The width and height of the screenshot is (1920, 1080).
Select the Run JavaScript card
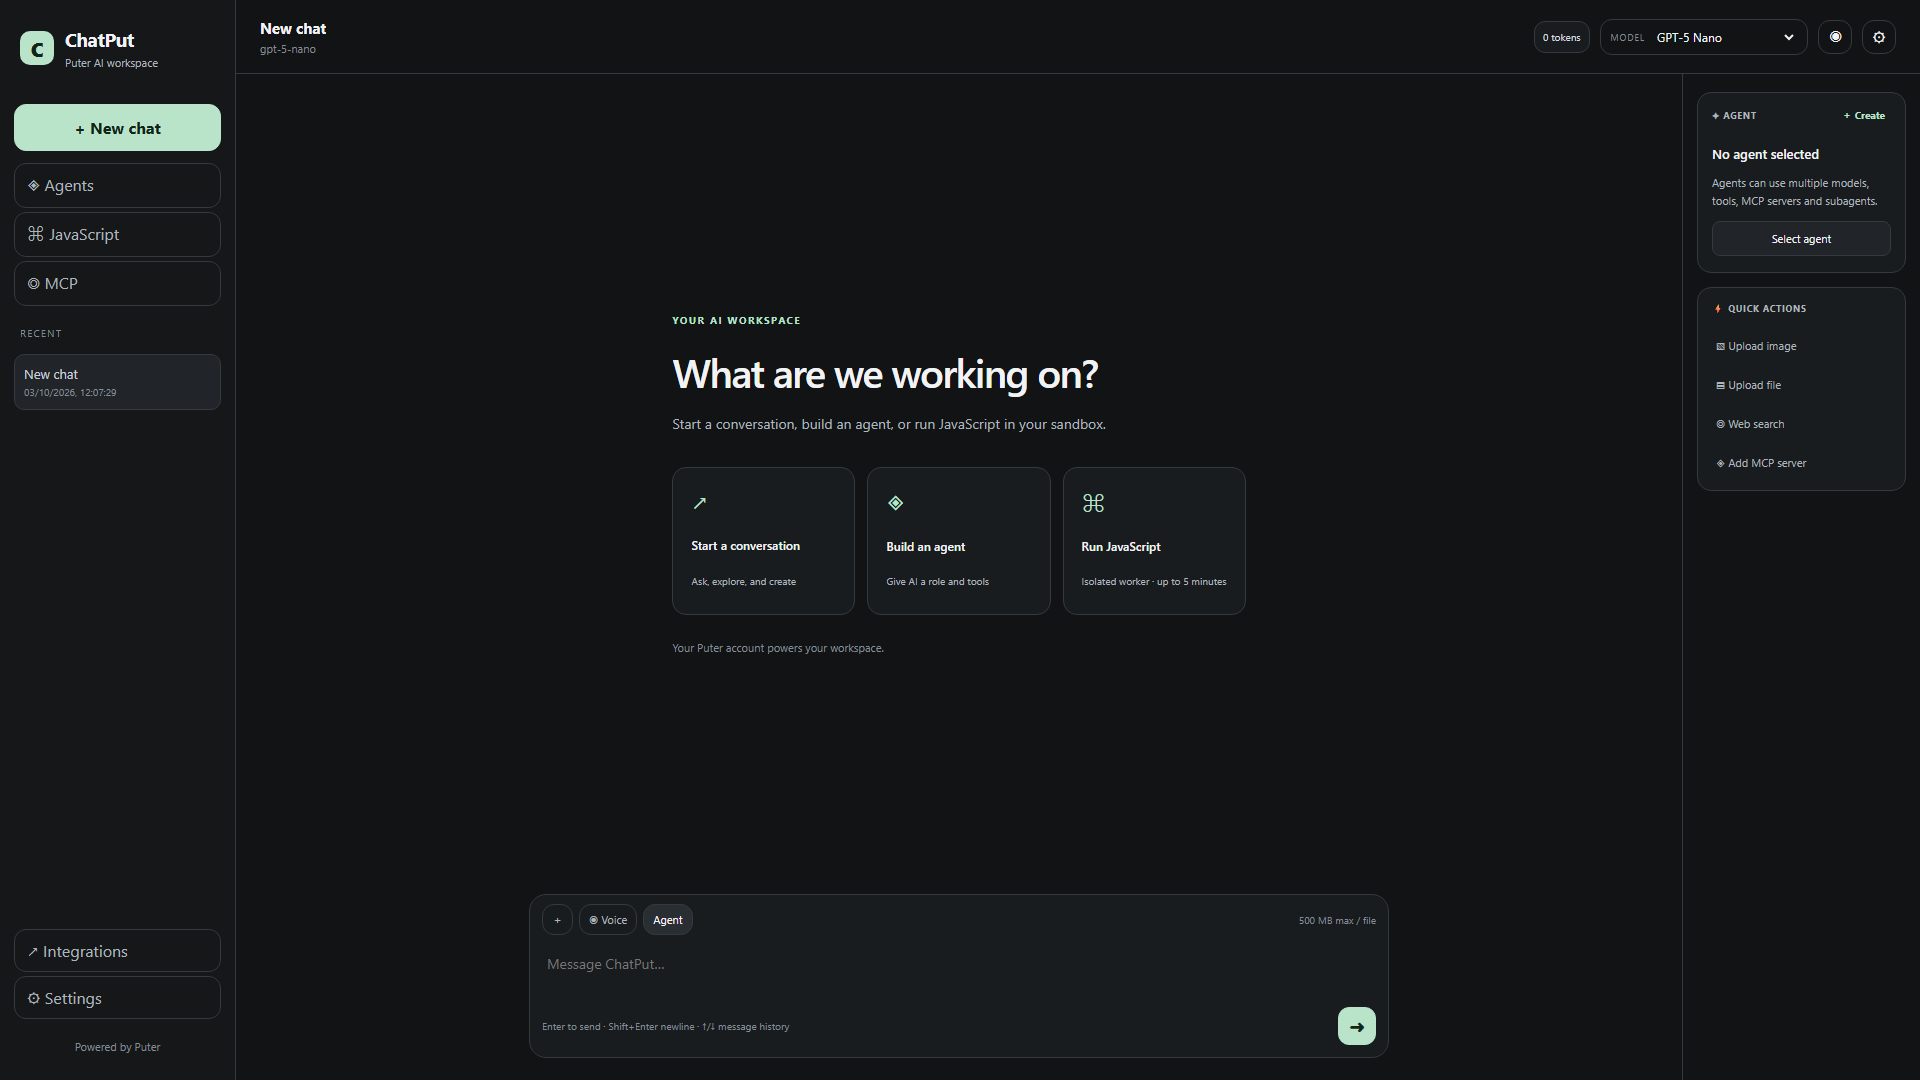pyautogui.click(x=1154, y=541)
